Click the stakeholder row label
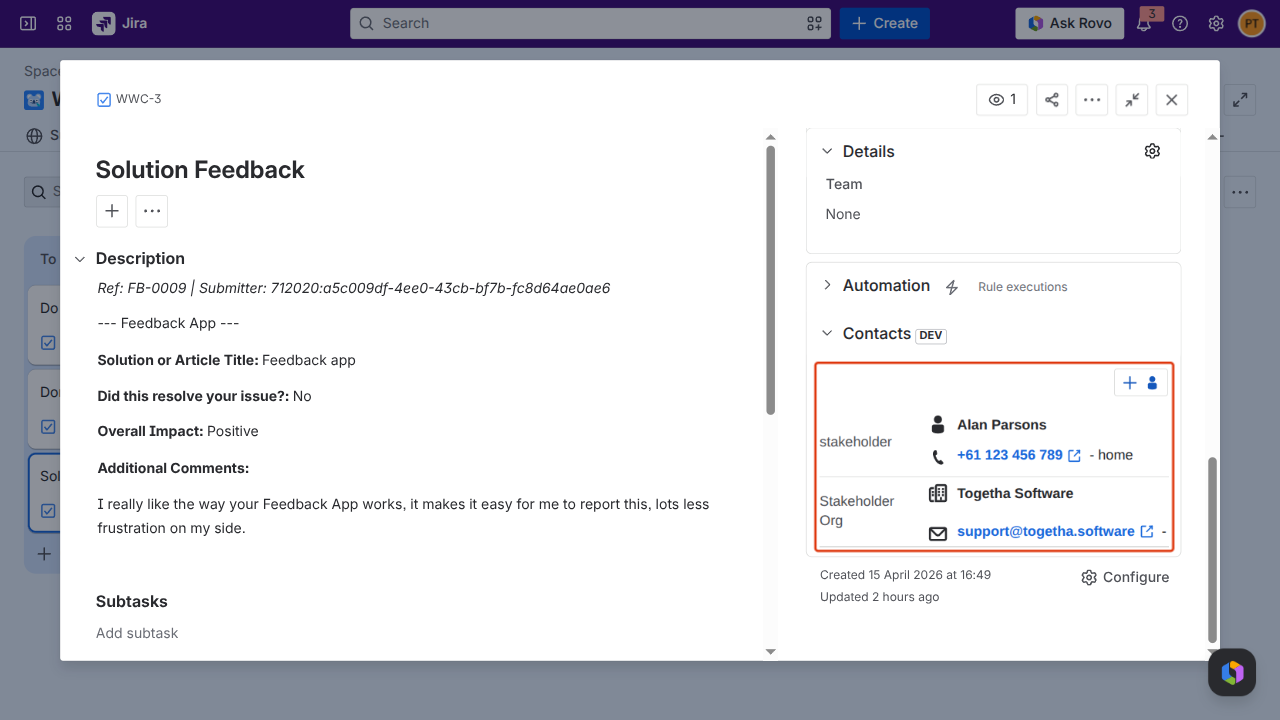Screen dimensions: 1280x720 coord(856,442)
